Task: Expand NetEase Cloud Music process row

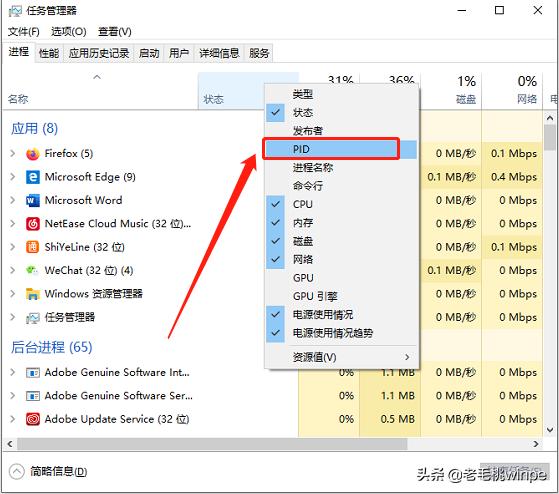Action: click(x=13, y=224)
